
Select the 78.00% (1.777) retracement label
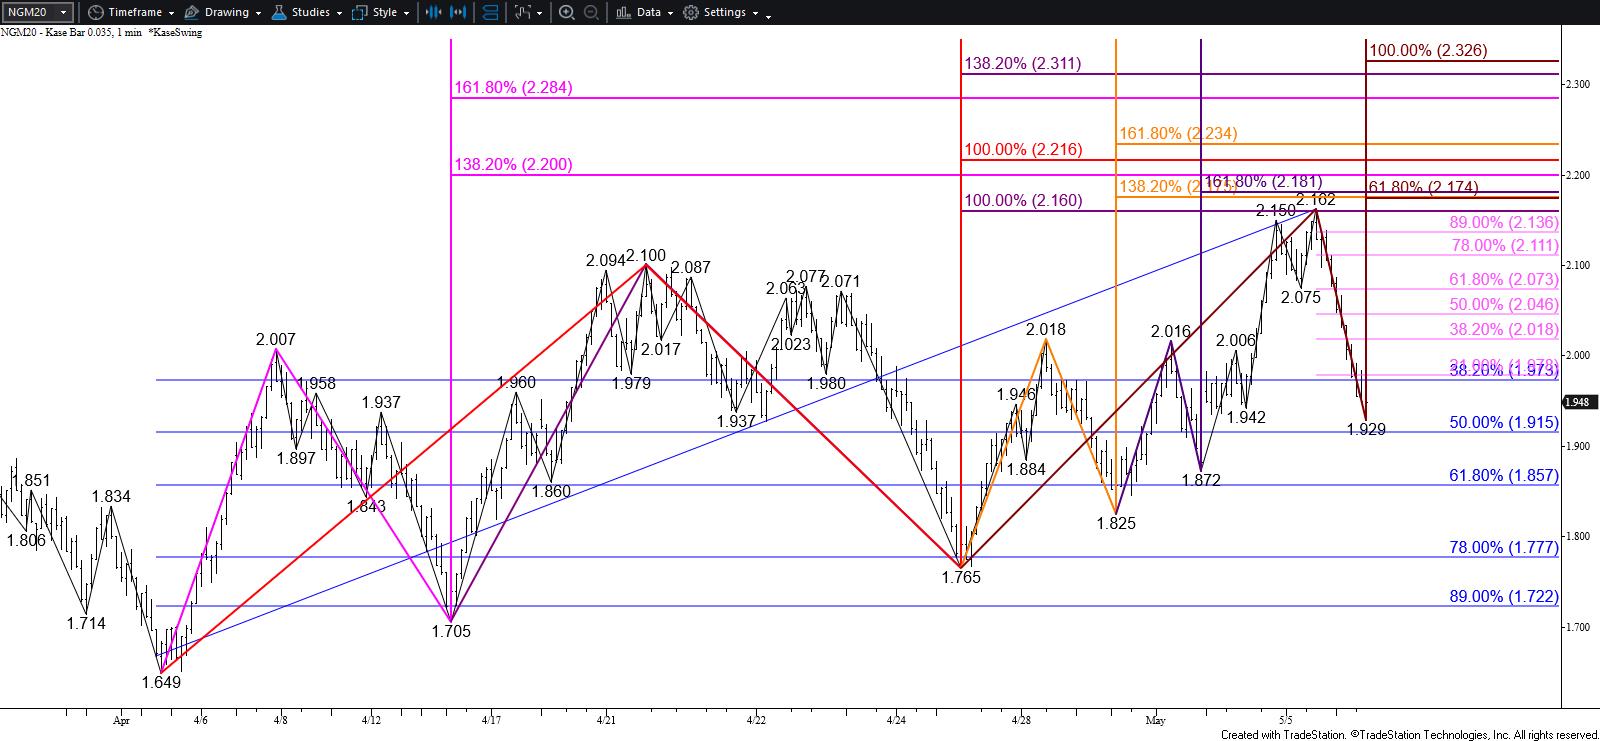(1504, 548)
